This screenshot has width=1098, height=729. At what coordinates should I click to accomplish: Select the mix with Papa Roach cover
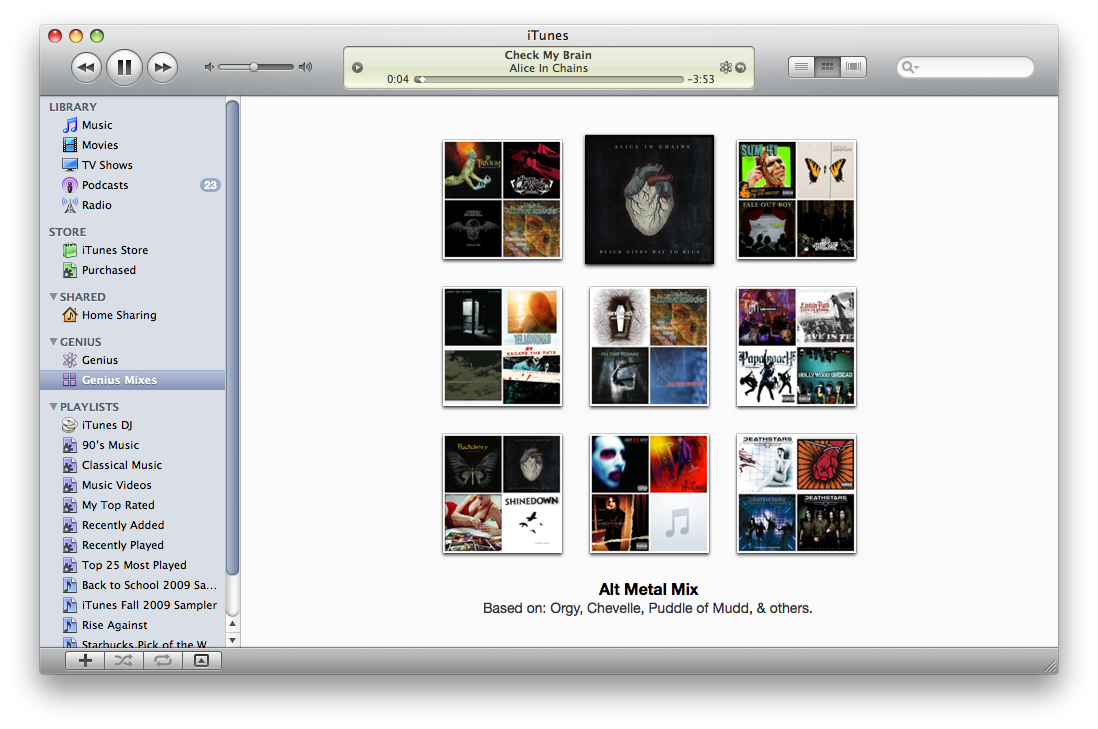[x=796, y=347]
